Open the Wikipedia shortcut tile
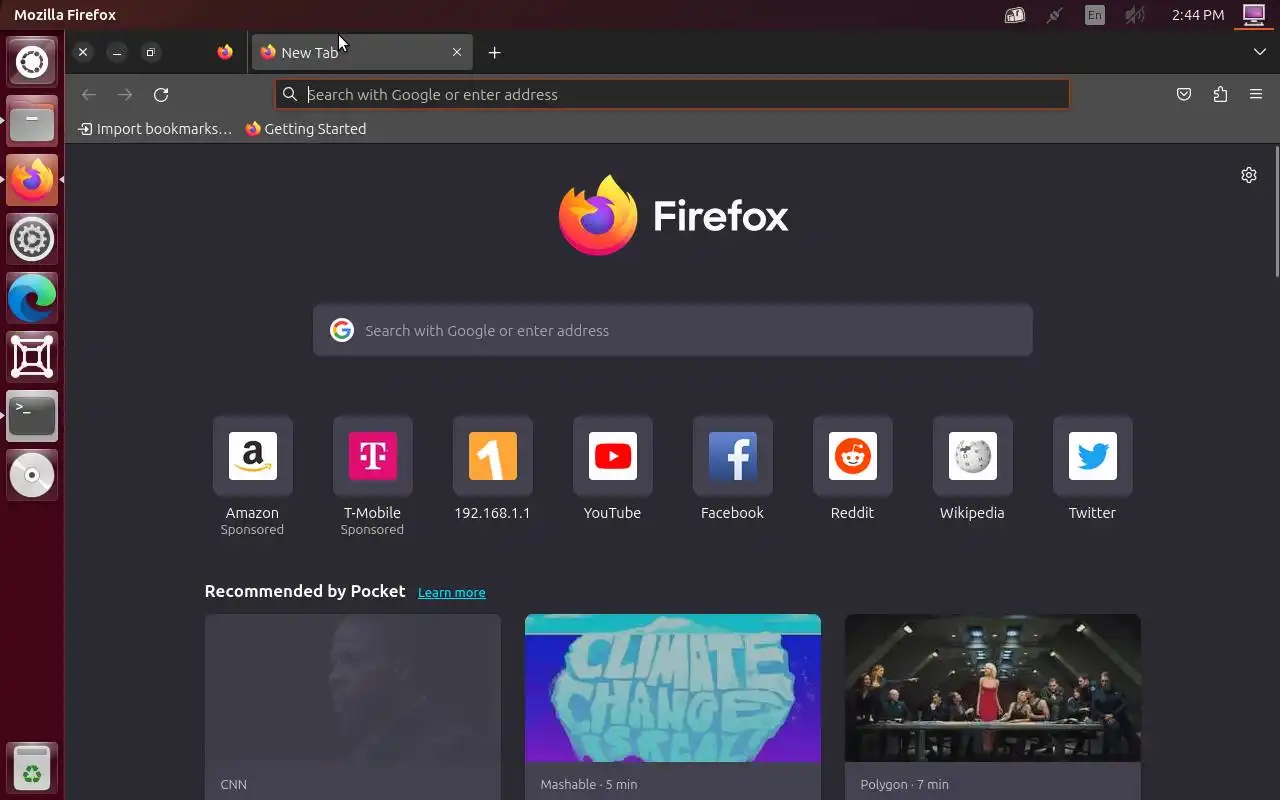This screenshot has width=1280, height=800. [972, 469]
